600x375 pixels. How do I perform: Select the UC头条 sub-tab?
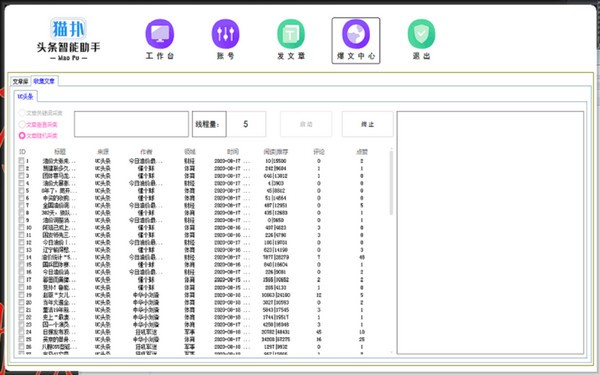[x=26, y=97]
